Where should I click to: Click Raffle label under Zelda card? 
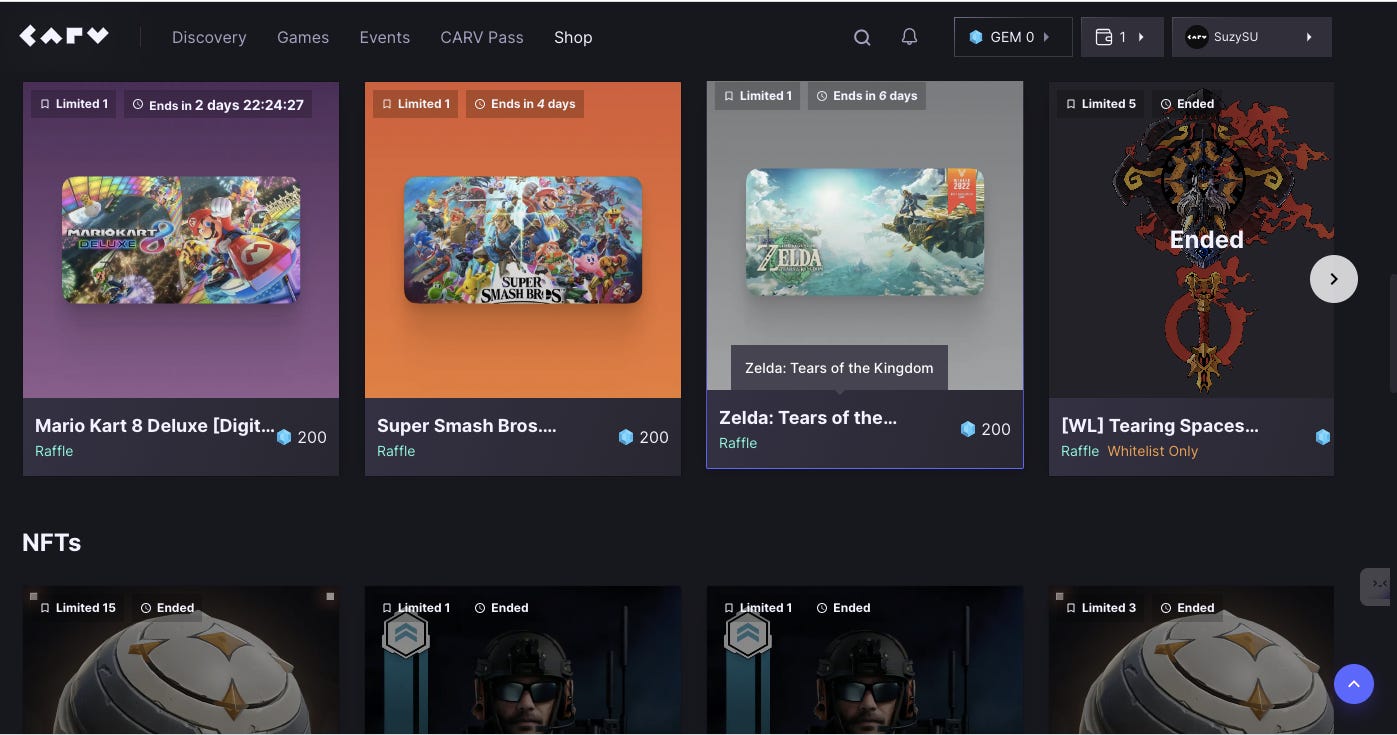(738, 443)
